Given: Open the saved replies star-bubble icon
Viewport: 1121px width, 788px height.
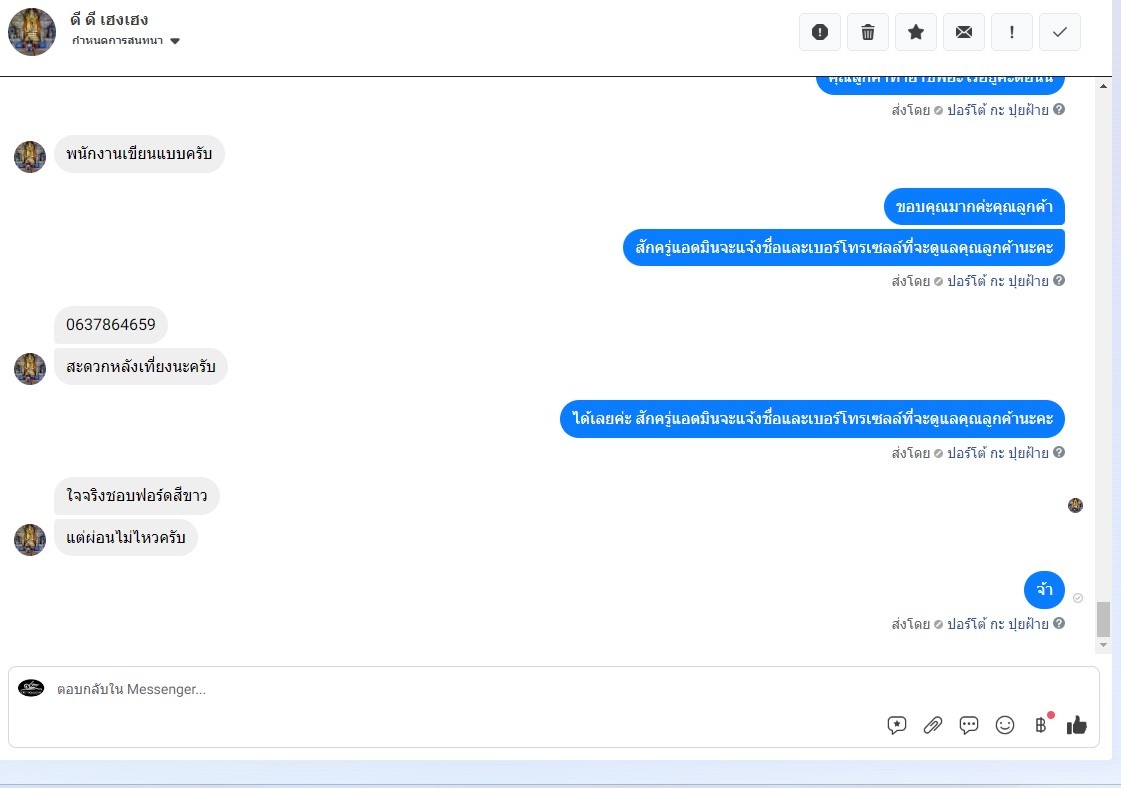Looking at the screenshot, I should pos(897,725).
